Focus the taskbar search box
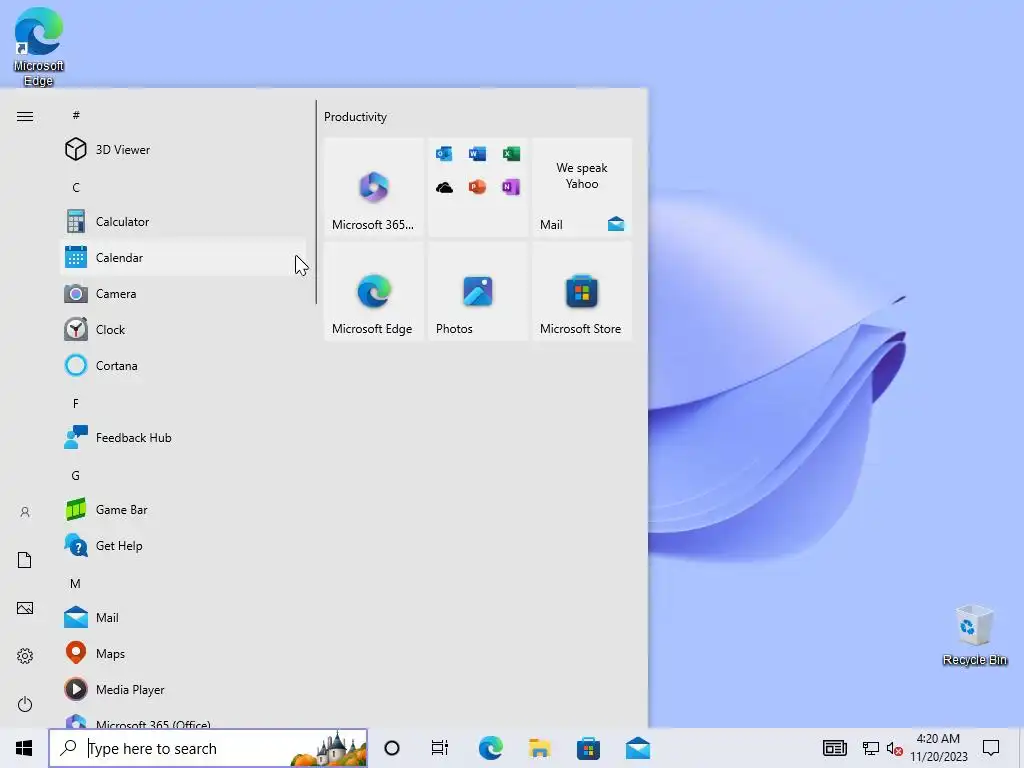Screen dimensions: 1024x768 208,748
